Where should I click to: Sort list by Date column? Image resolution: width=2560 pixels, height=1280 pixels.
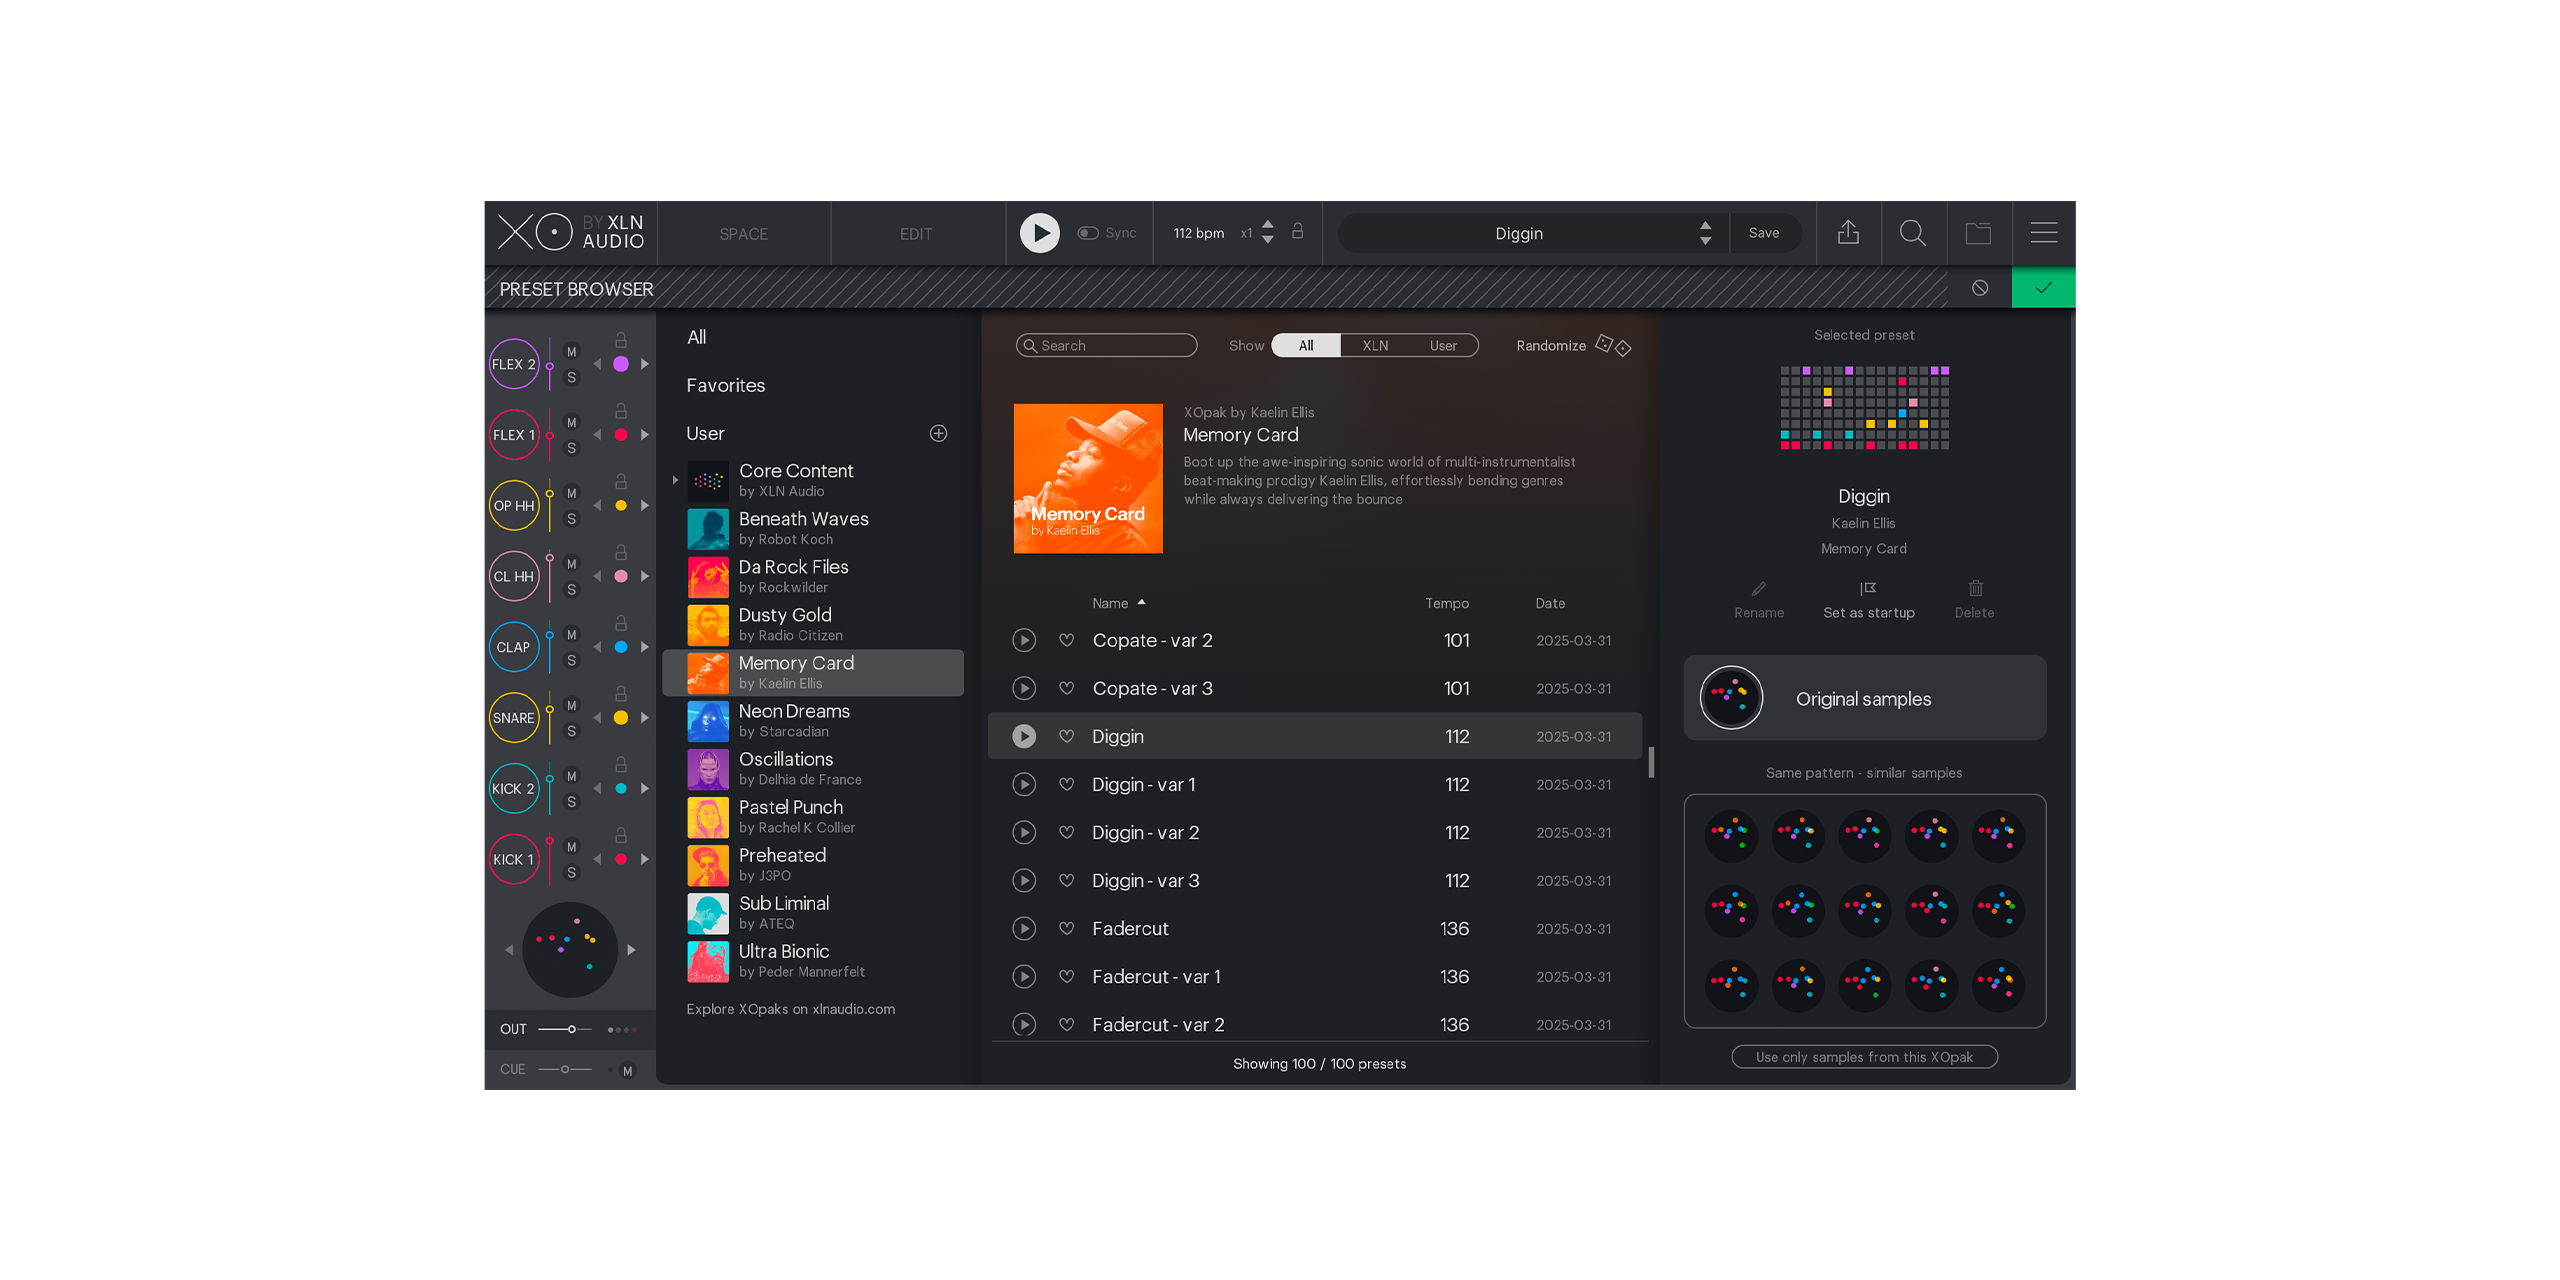coord(1550,603)
